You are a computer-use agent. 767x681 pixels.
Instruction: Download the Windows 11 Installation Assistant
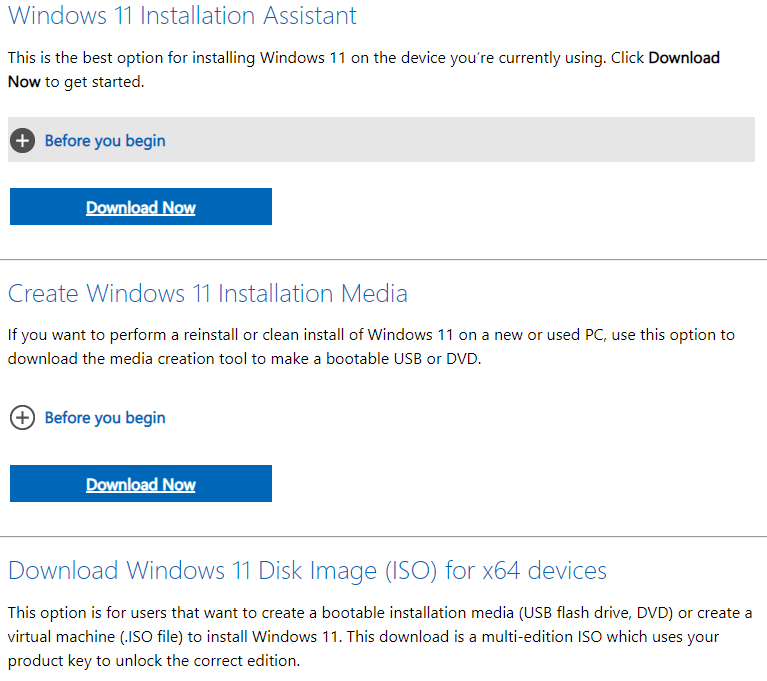point(141,207)
